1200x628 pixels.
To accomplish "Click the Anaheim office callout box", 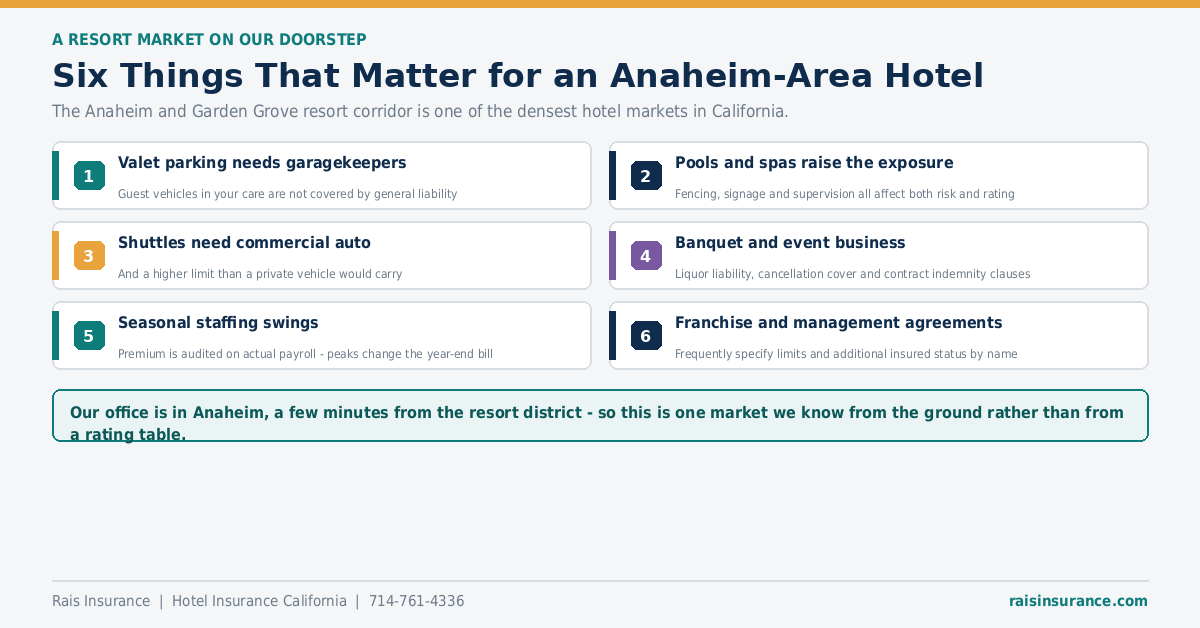I will coord(600,416).
